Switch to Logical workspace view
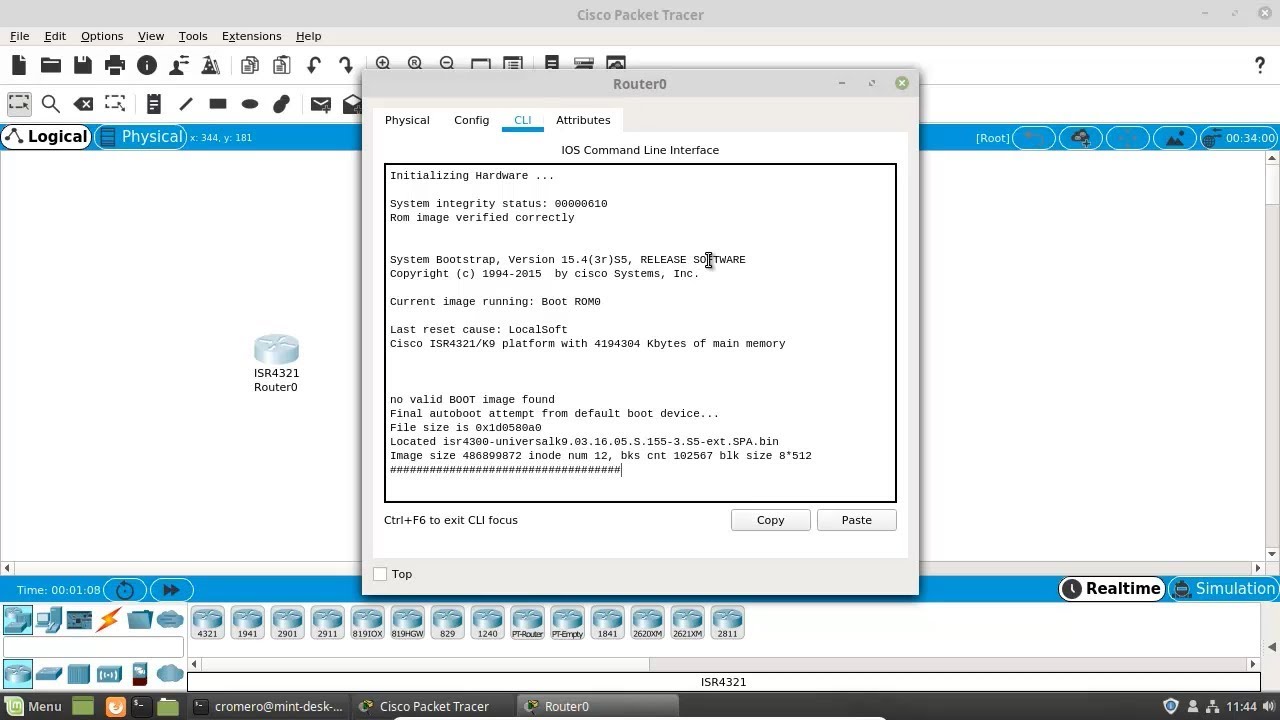The image size is (1280, 720). pyautogui.click(x=46, y=137)
